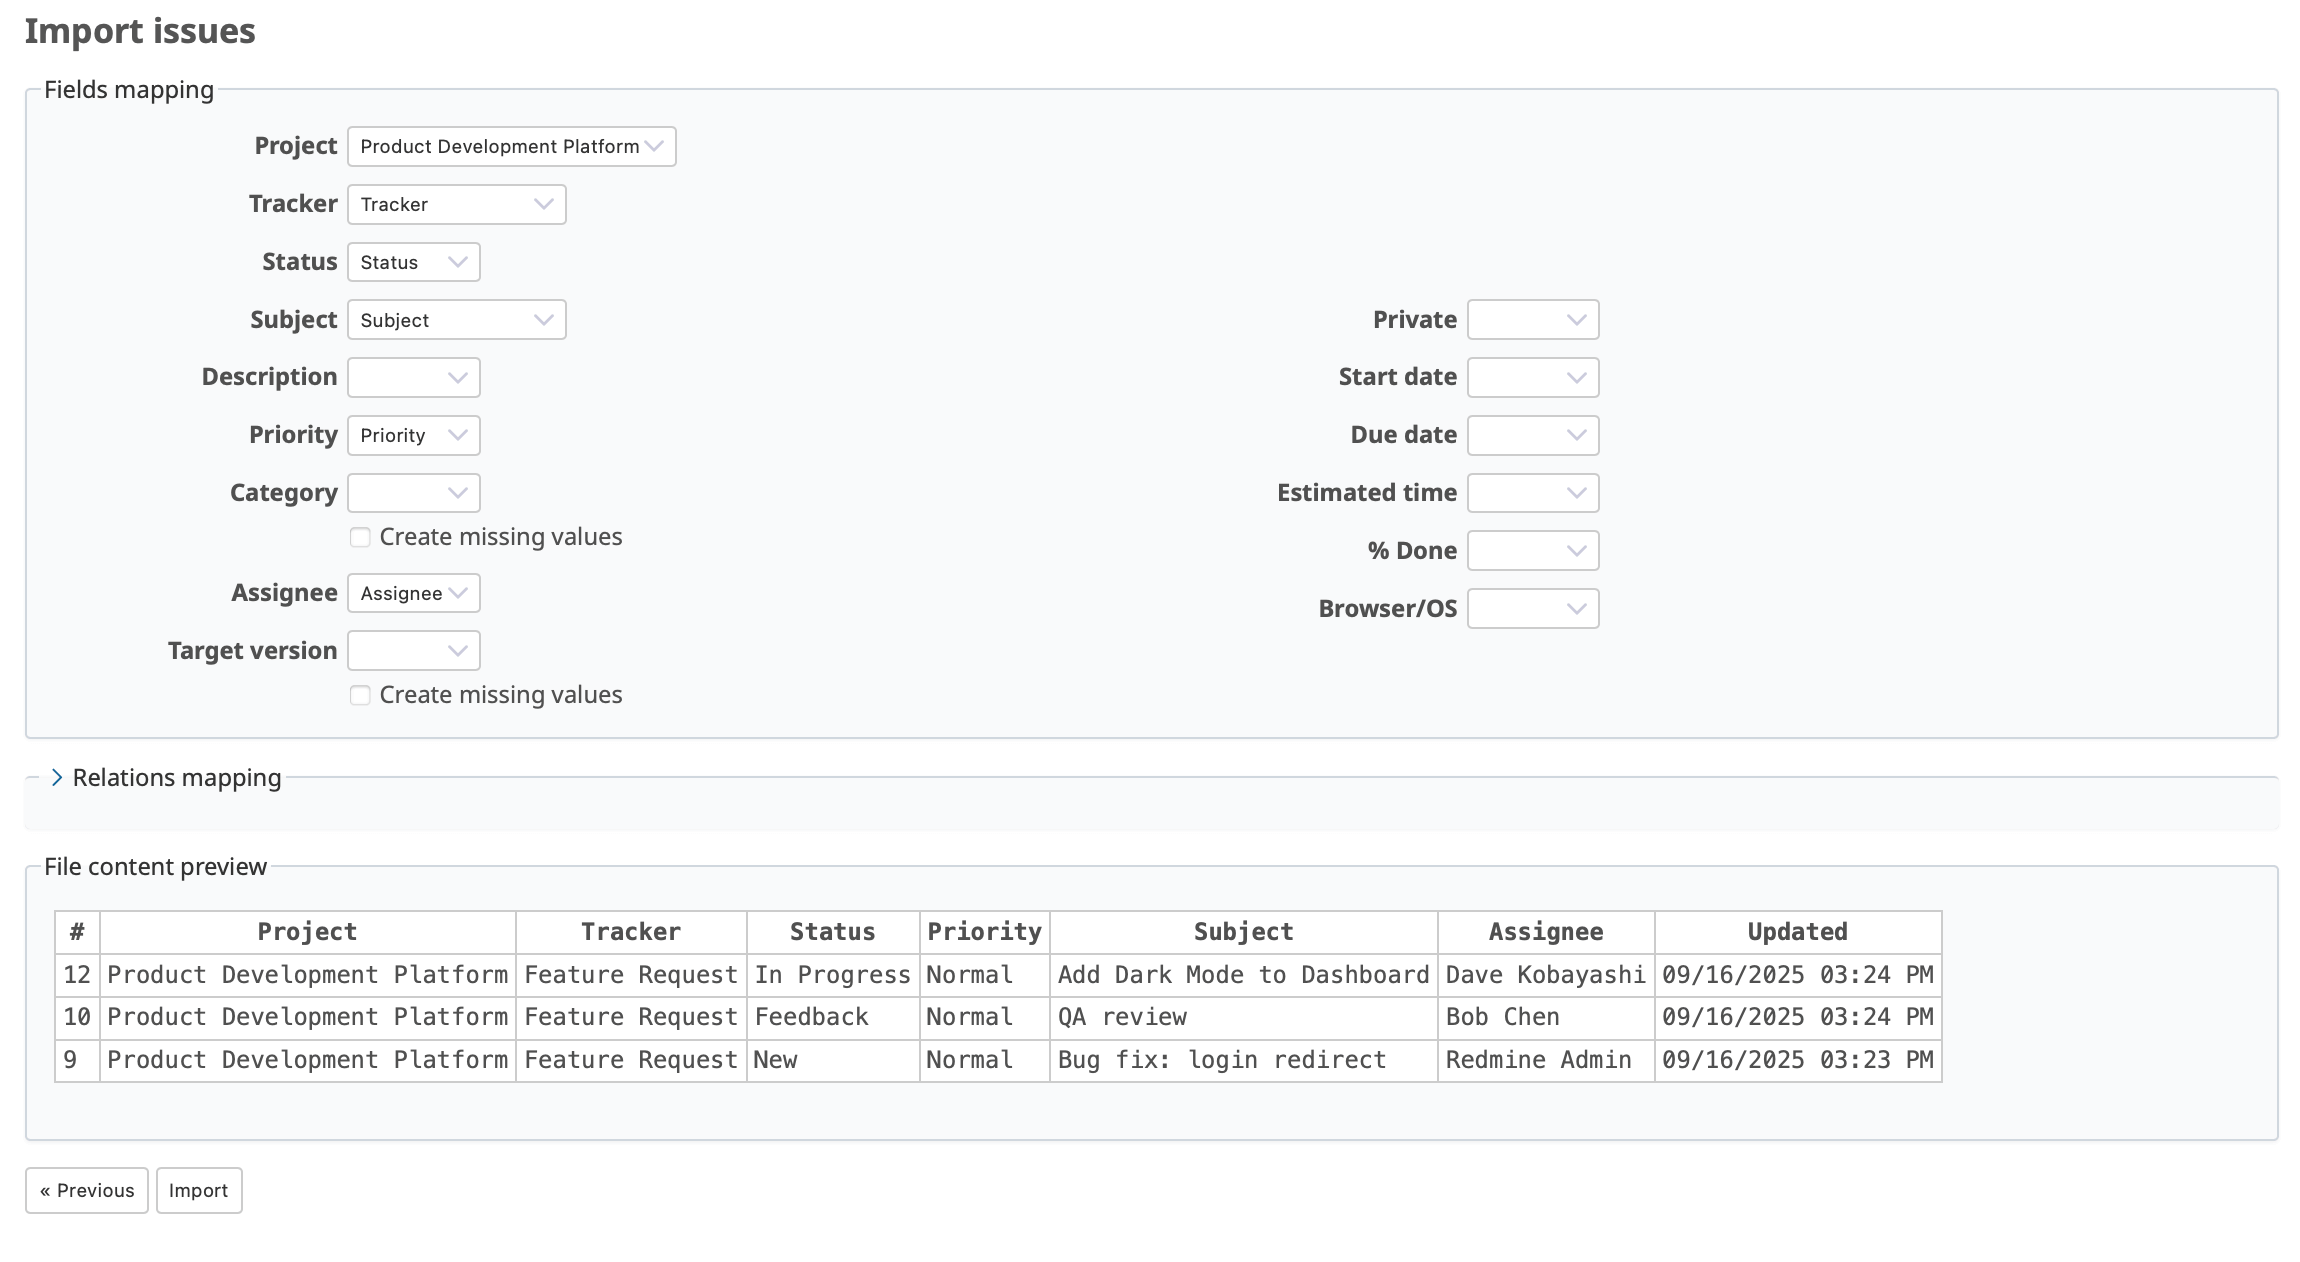Open the Category mapping dropdown
Viewport: 2300px width, 1262px height.
pos(413,493)
